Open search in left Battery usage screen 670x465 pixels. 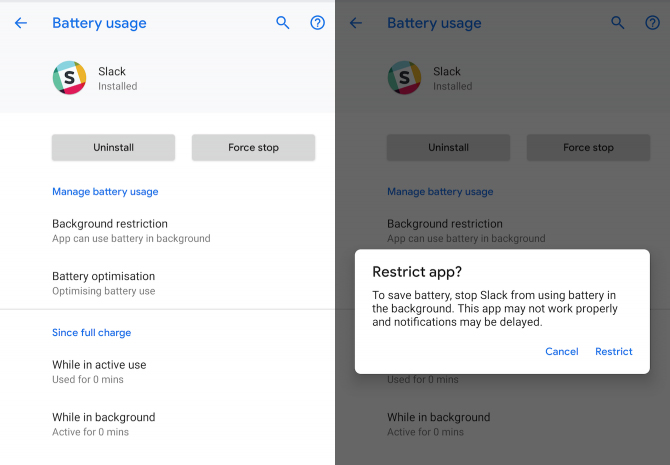click(282, 23)
